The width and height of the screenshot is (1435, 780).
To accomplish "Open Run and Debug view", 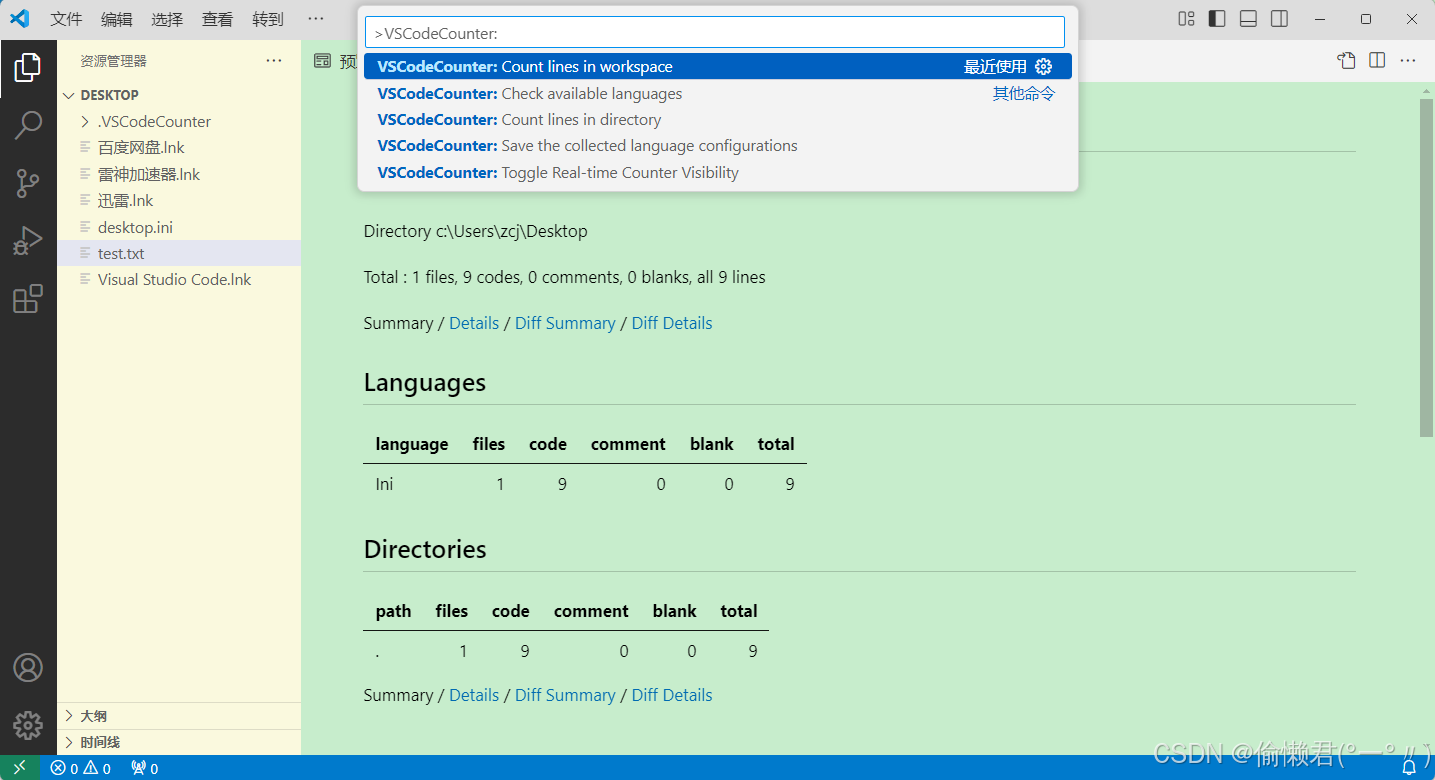I will tap(28, 241).
